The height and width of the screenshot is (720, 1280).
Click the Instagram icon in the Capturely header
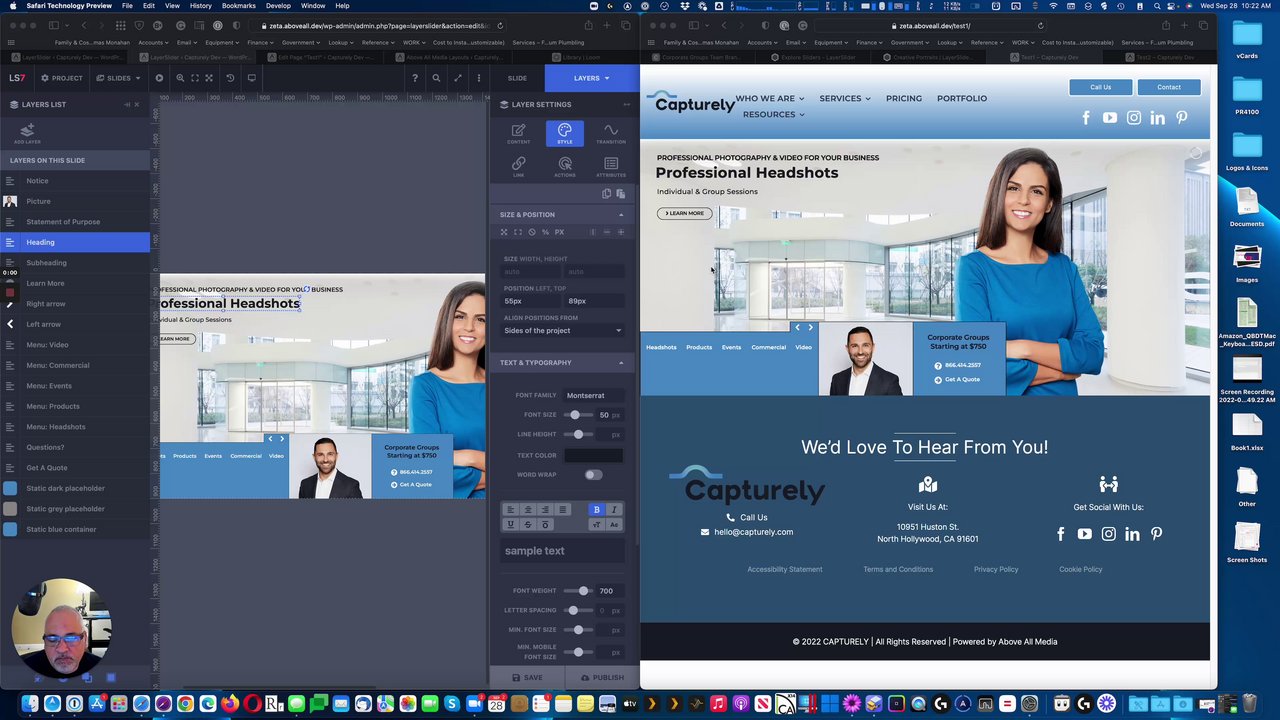pyautogui.click(x=1133, y=118)
